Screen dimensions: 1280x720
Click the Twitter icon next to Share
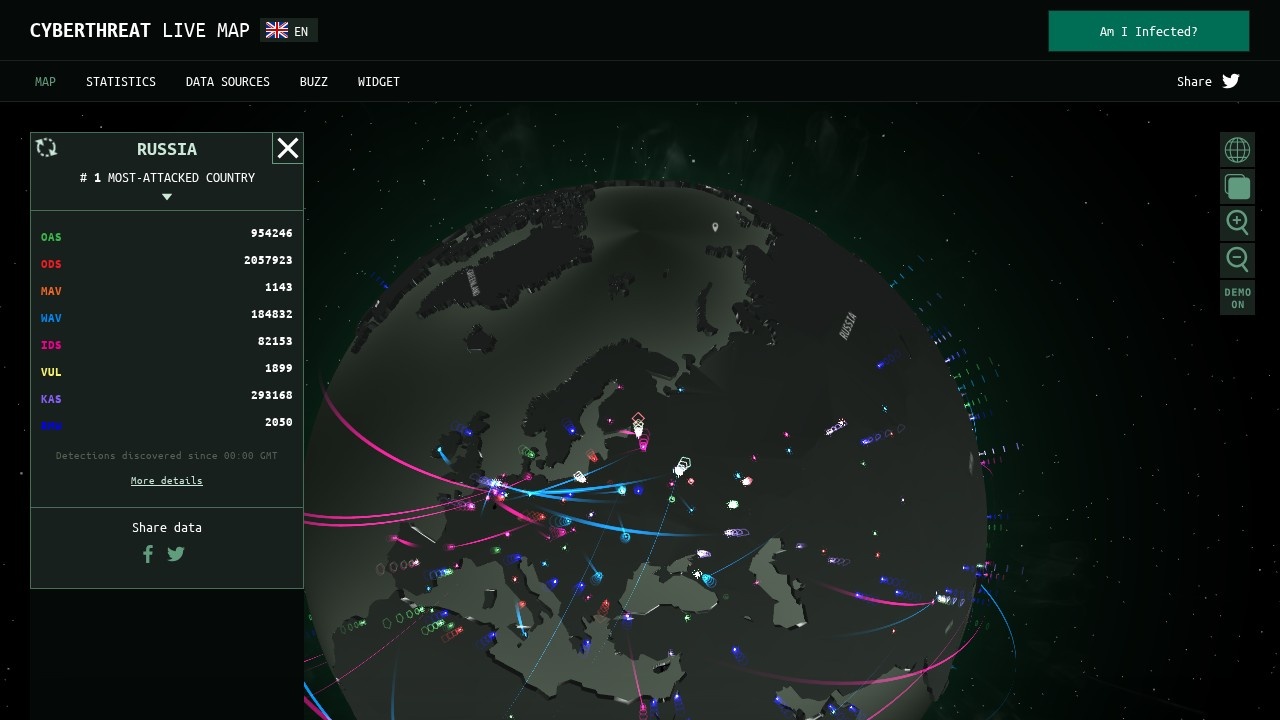tap(1231, 81)
